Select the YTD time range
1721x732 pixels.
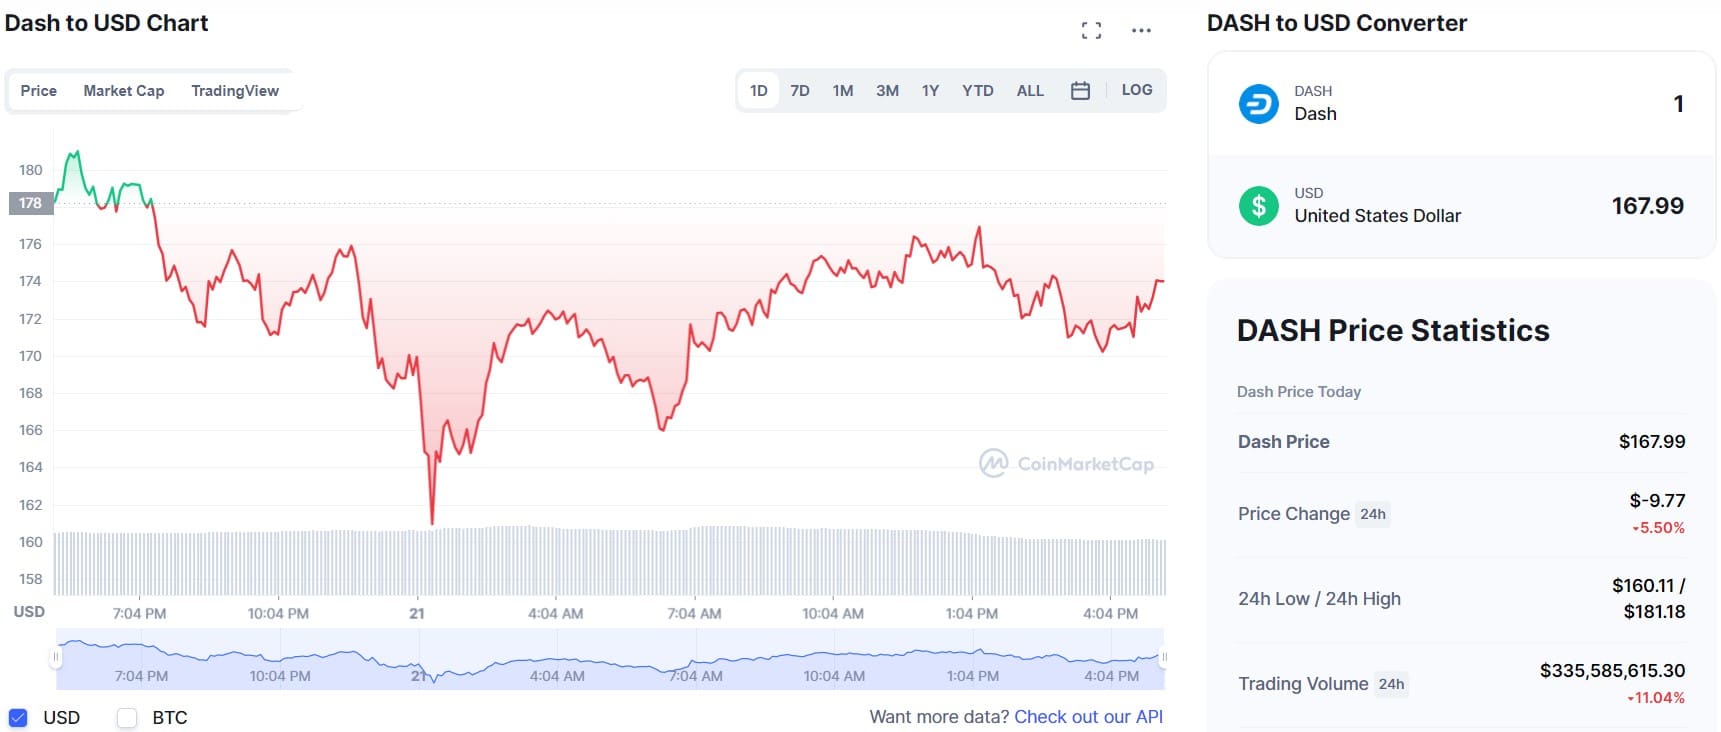tap(978, 91)
